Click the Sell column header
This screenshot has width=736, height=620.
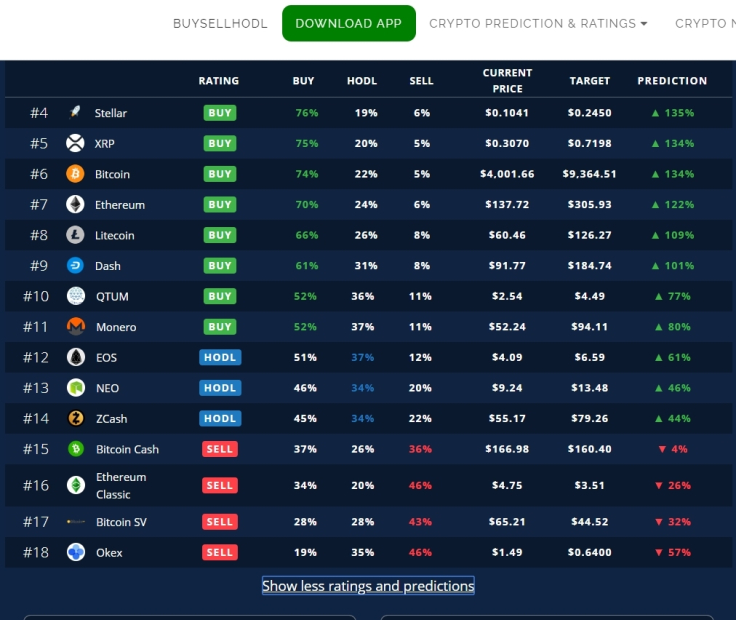[x=421, y=81]
